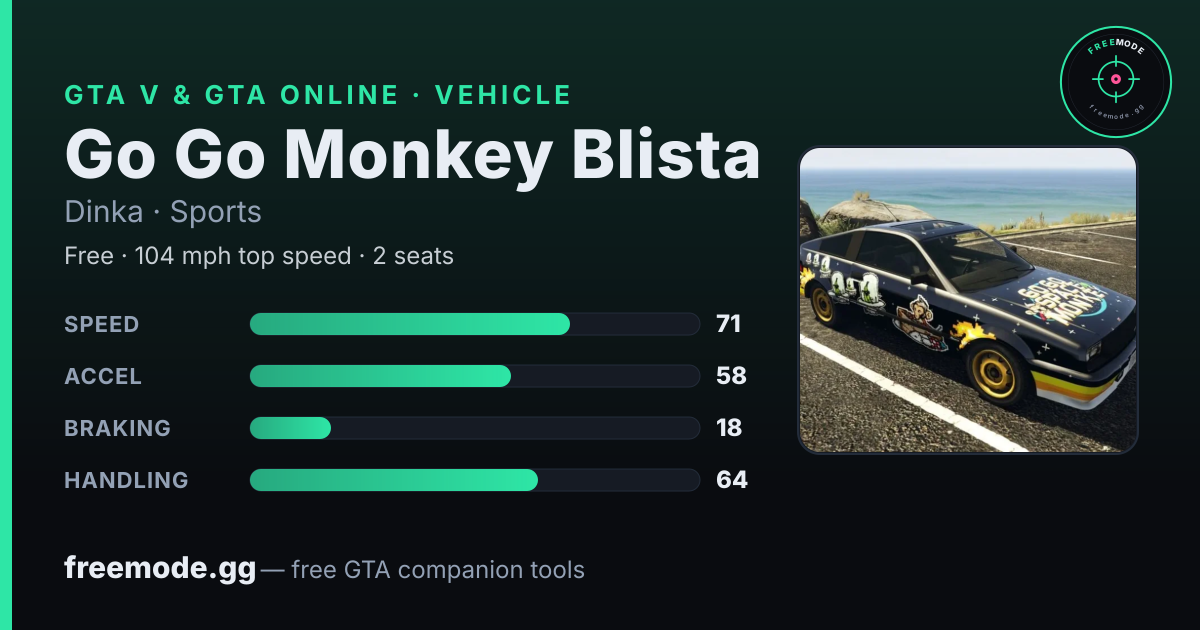The width and height of the screenshot is (1200, 630).
Task: Click the accel value 58
Action: pyautogui.click(x=731, y=376)
